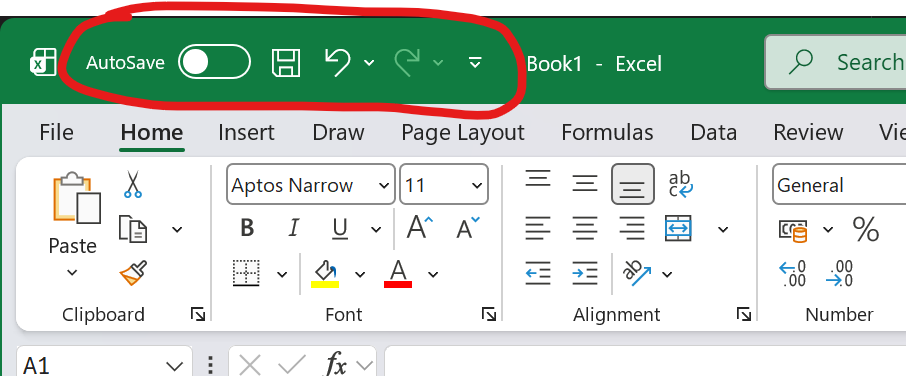Open the Copy options dropdown arrow
906x376 pixels.
[x=177, y=230]
